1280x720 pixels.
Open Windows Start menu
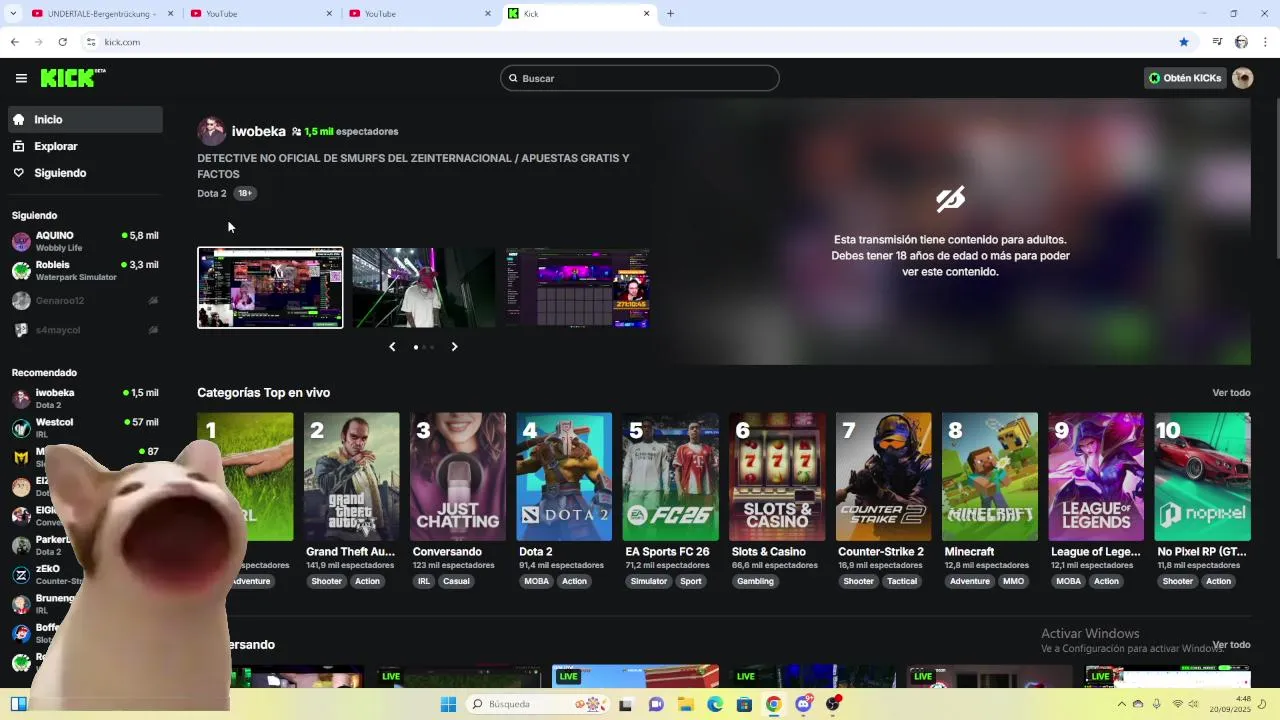point(448,704)
